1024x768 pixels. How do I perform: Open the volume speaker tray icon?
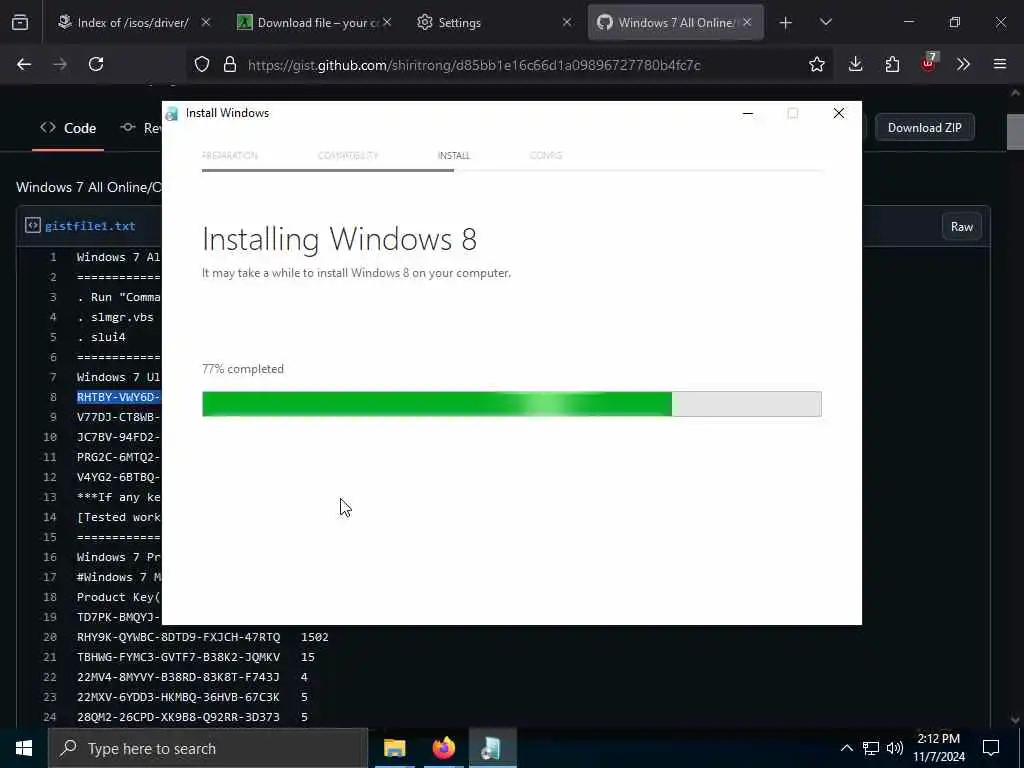pos(895,748)
